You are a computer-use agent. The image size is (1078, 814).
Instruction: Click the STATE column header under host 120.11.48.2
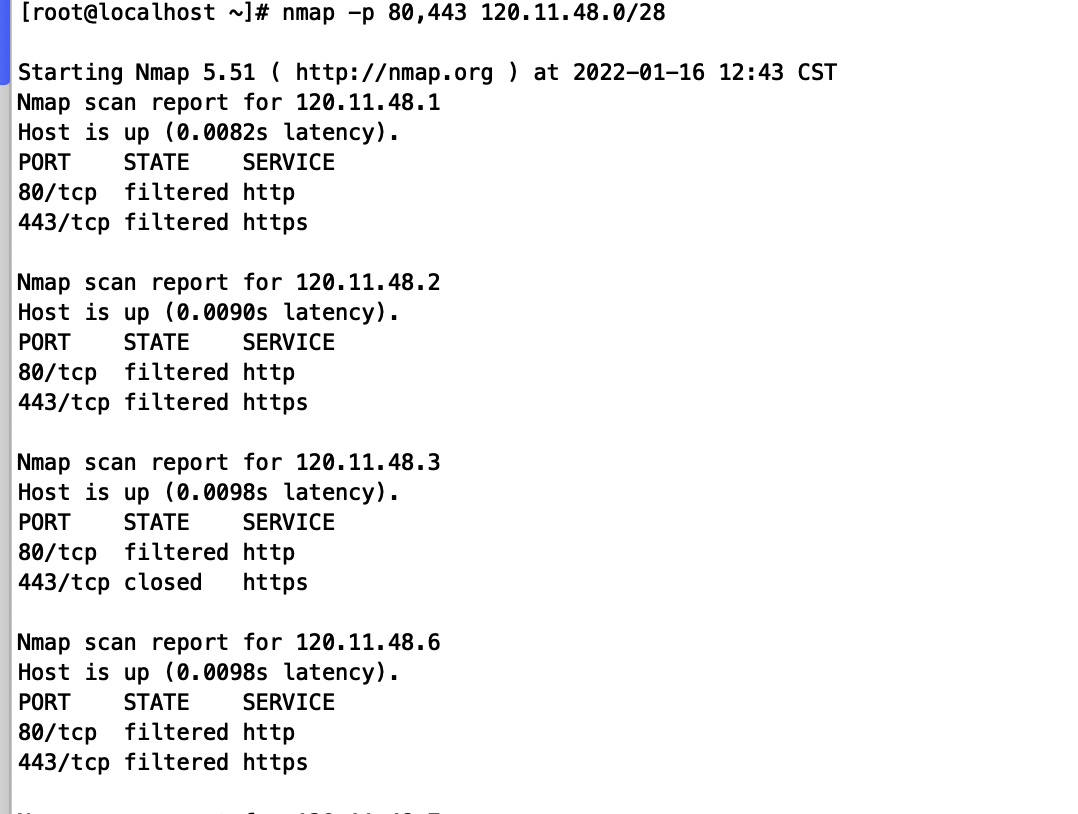point(156,342)
